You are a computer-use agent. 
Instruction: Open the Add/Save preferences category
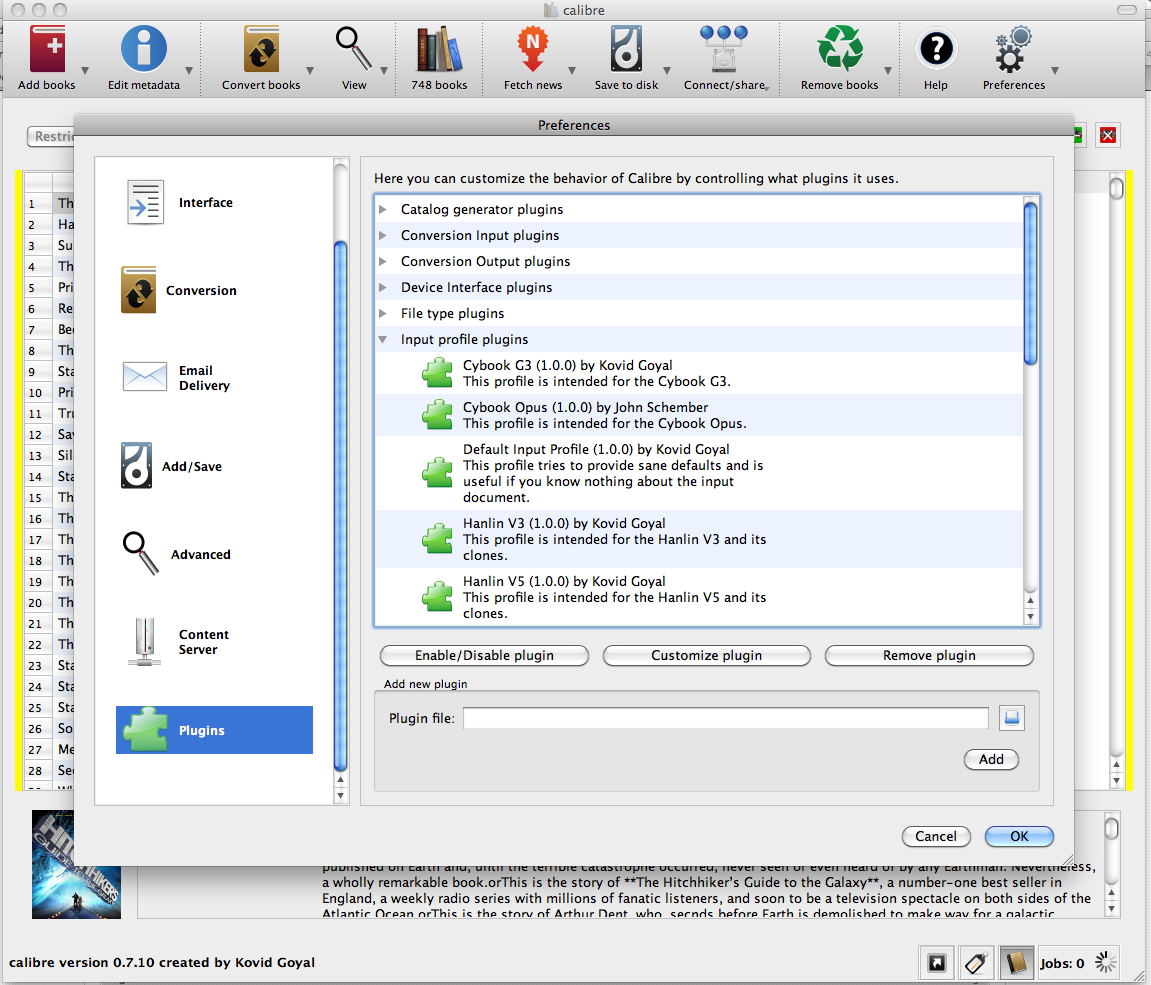point(214,466)
